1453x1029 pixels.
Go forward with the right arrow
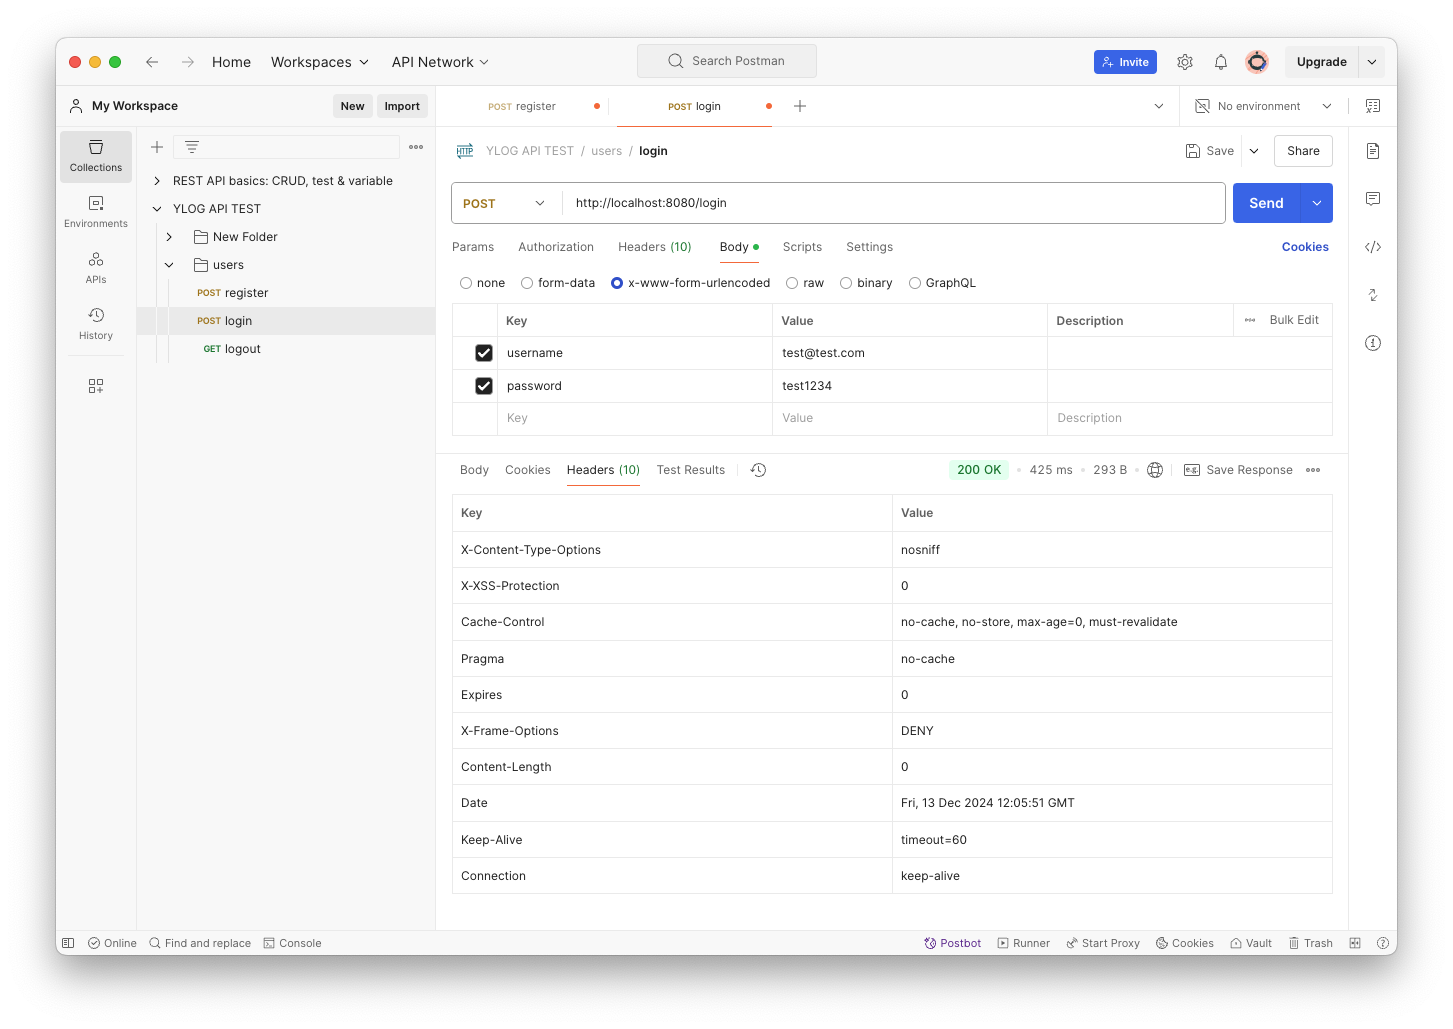(188, 62)
